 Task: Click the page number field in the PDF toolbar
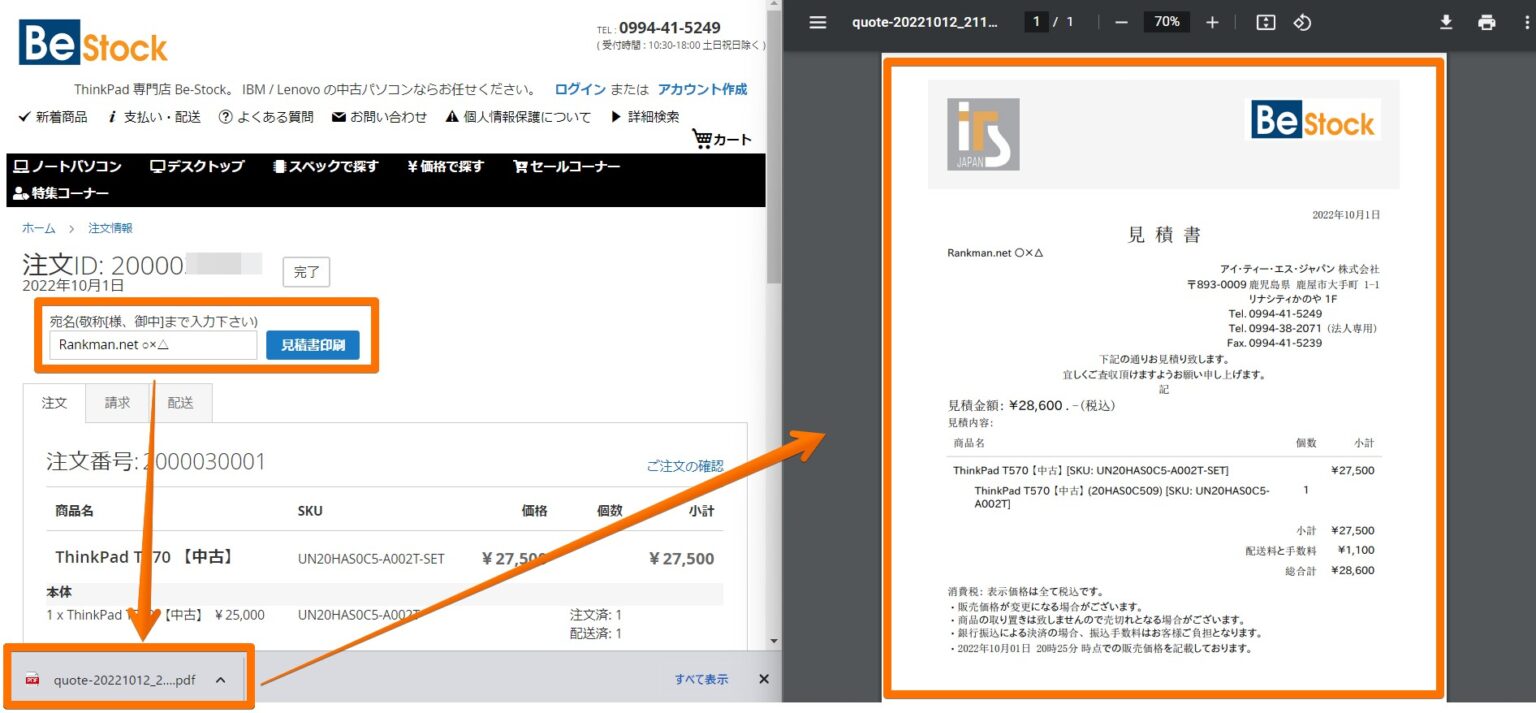[1036, 22]
